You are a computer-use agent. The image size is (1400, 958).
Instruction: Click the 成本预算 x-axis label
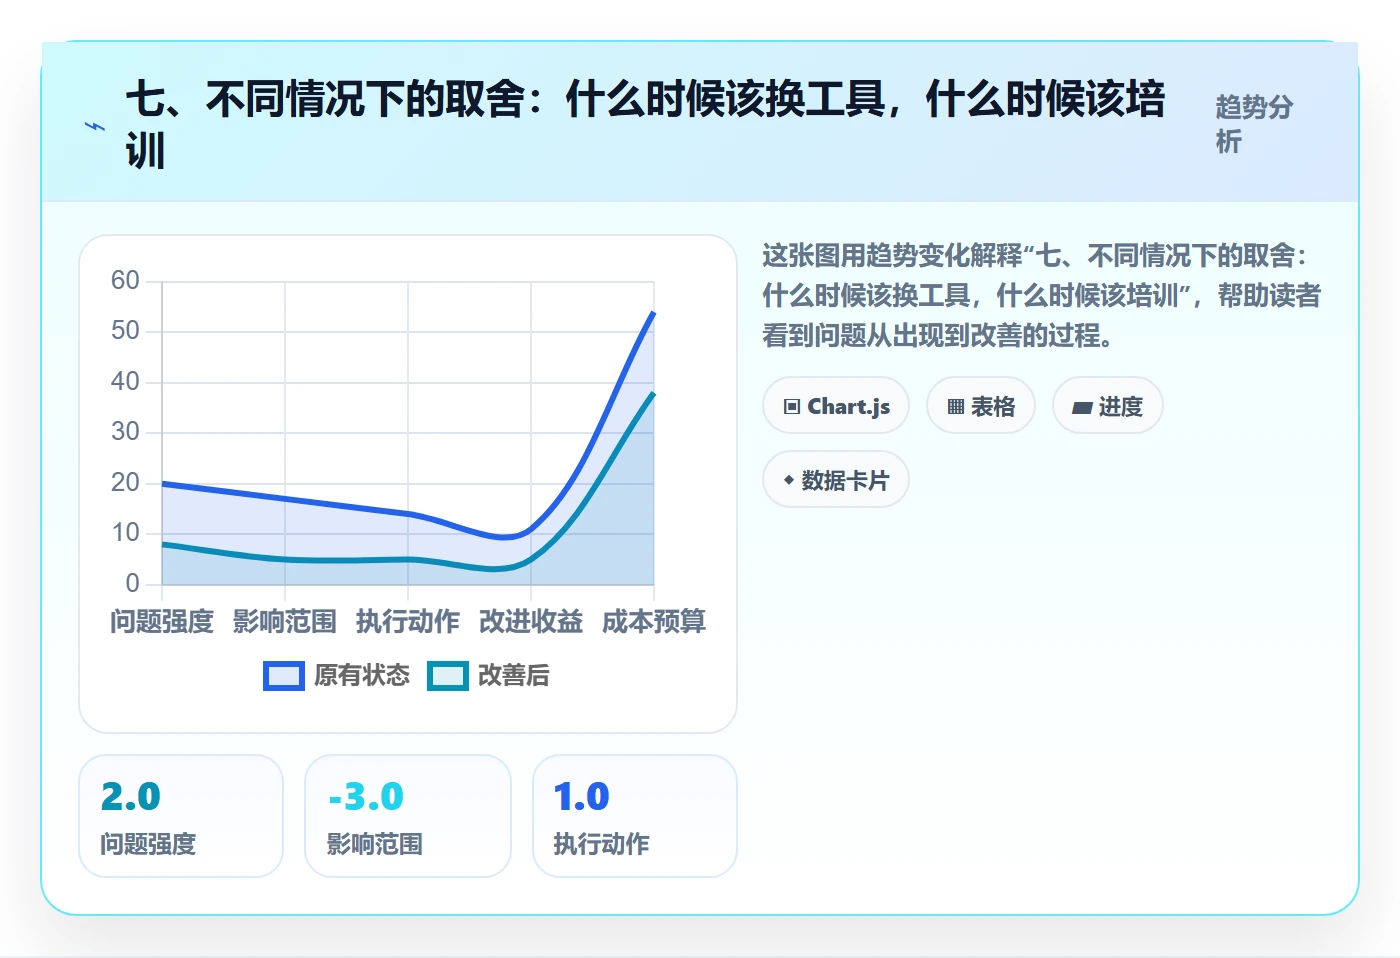pos(654,622)
